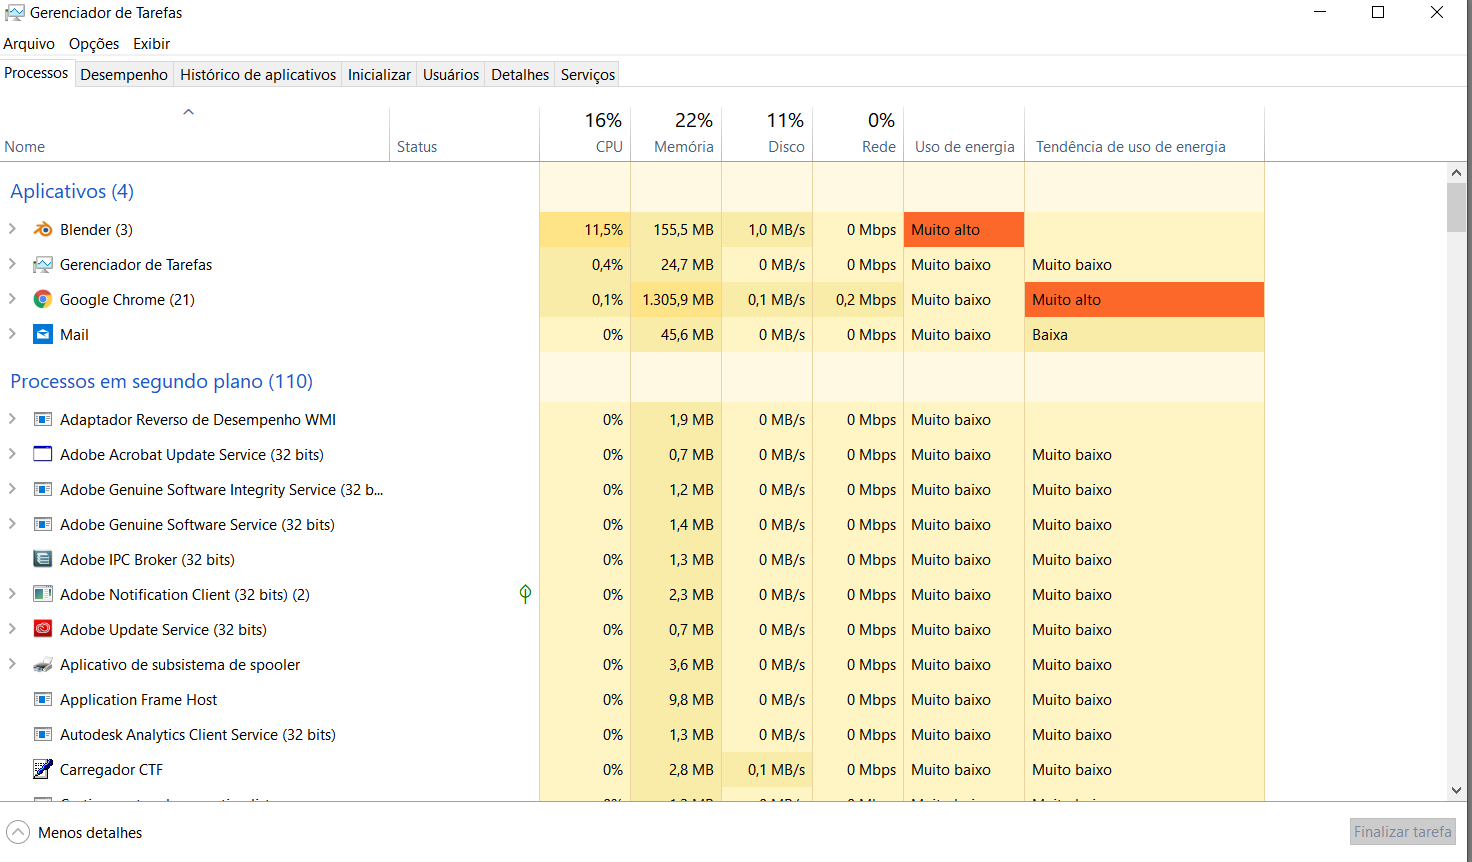Screen dimensions: 1472x862
Task: Click the Finalizar tarefa button
Action: pyautogui.click(x=1402, y=832)
